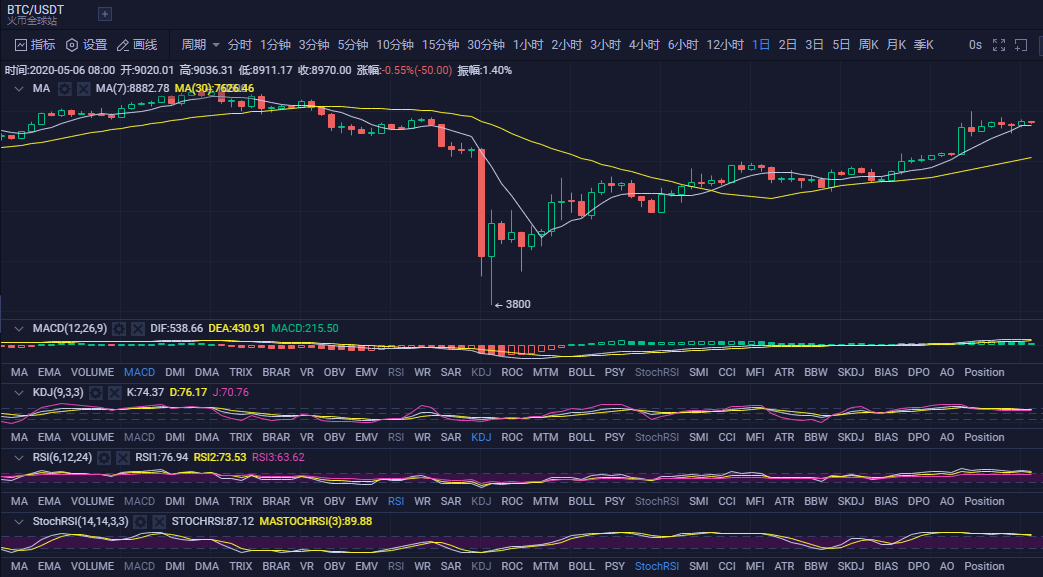
Task: Click the BTC/USDT pair title
Action: coord(35,9)
